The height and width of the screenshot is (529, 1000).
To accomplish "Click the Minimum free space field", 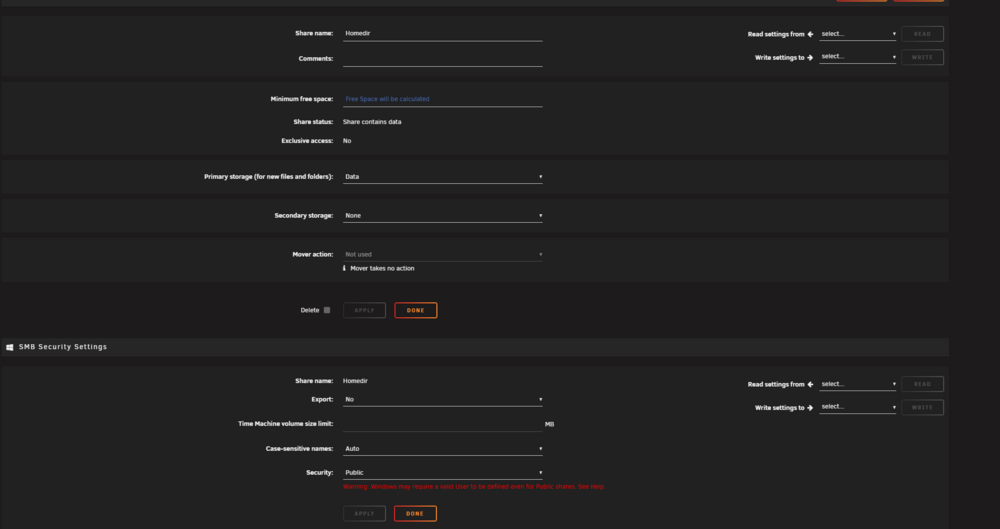I will (x=443, y=100).
